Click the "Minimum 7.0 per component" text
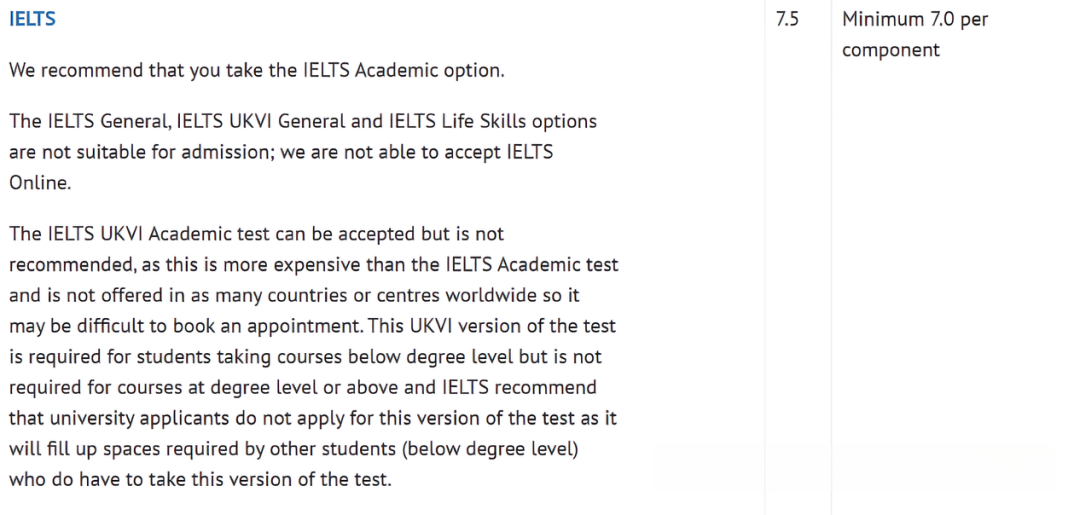 point(914,34)
